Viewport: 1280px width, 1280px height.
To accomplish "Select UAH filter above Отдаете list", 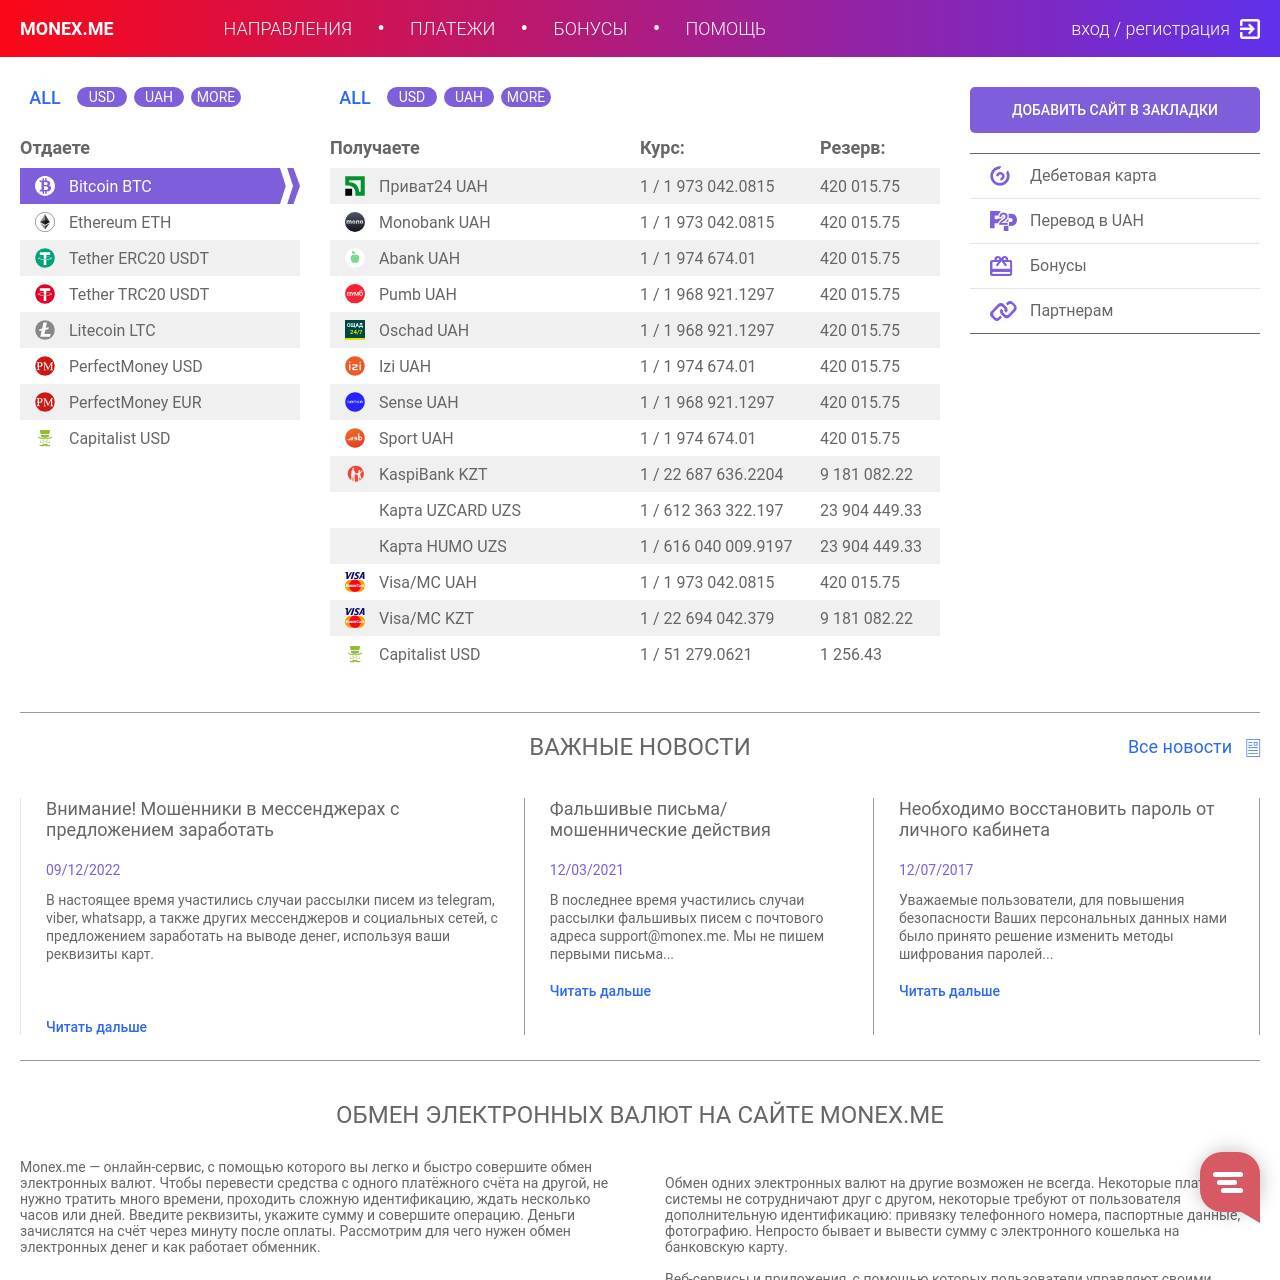I will click(159, 97).
